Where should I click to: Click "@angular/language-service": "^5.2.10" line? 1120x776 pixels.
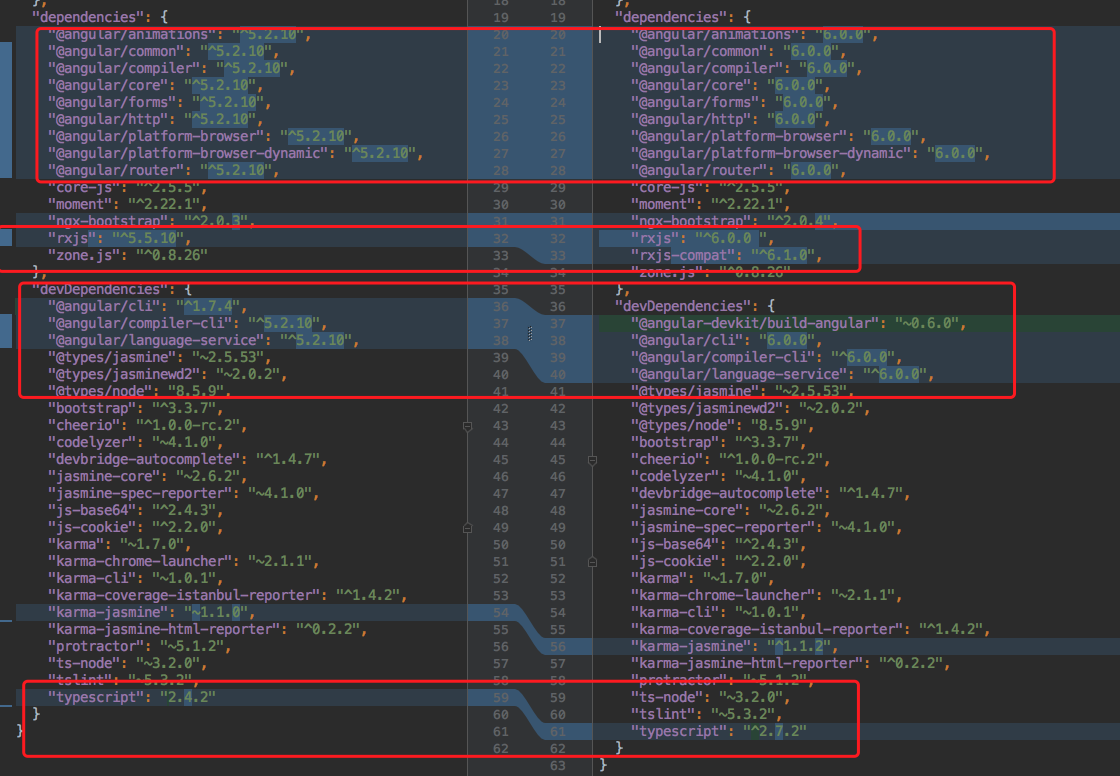coord(203,341)
